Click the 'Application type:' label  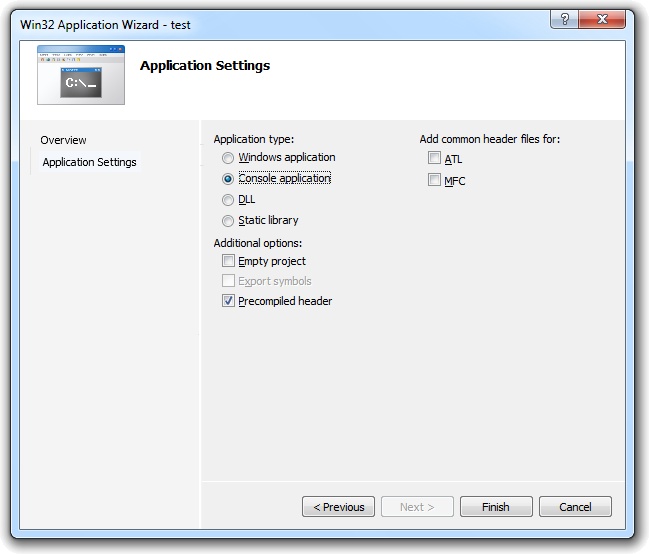click(x=254, y=139)
